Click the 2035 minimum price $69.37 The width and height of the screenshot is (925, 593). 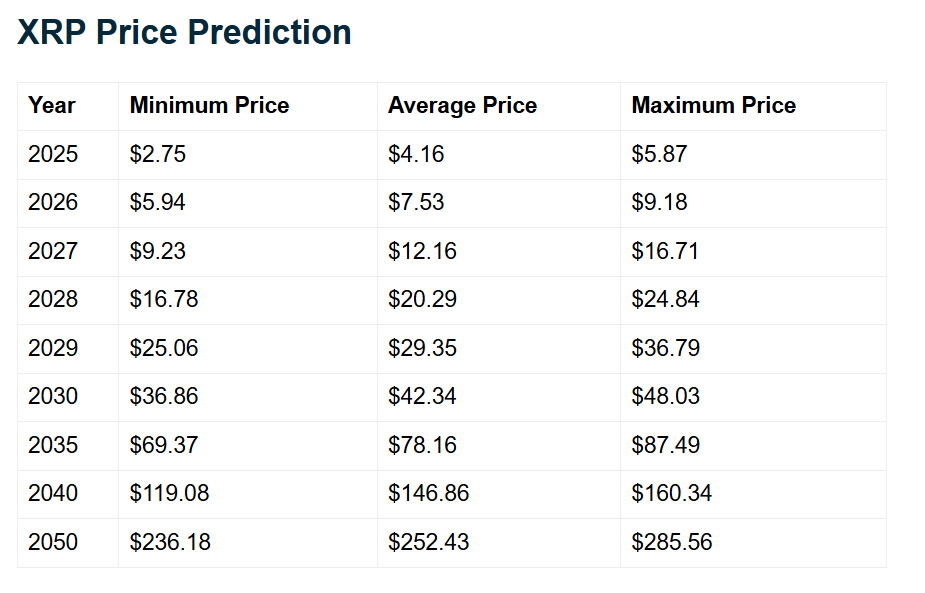point(164,445)
